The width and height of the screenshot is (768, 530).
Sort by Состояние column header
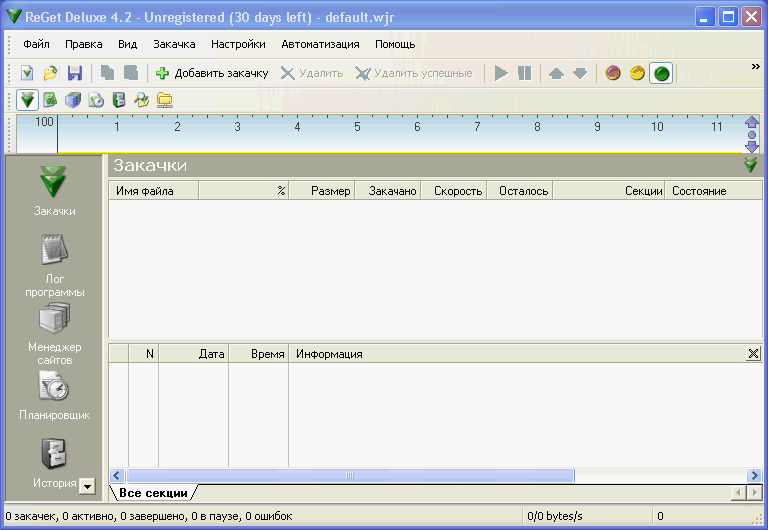pos(714,191)
